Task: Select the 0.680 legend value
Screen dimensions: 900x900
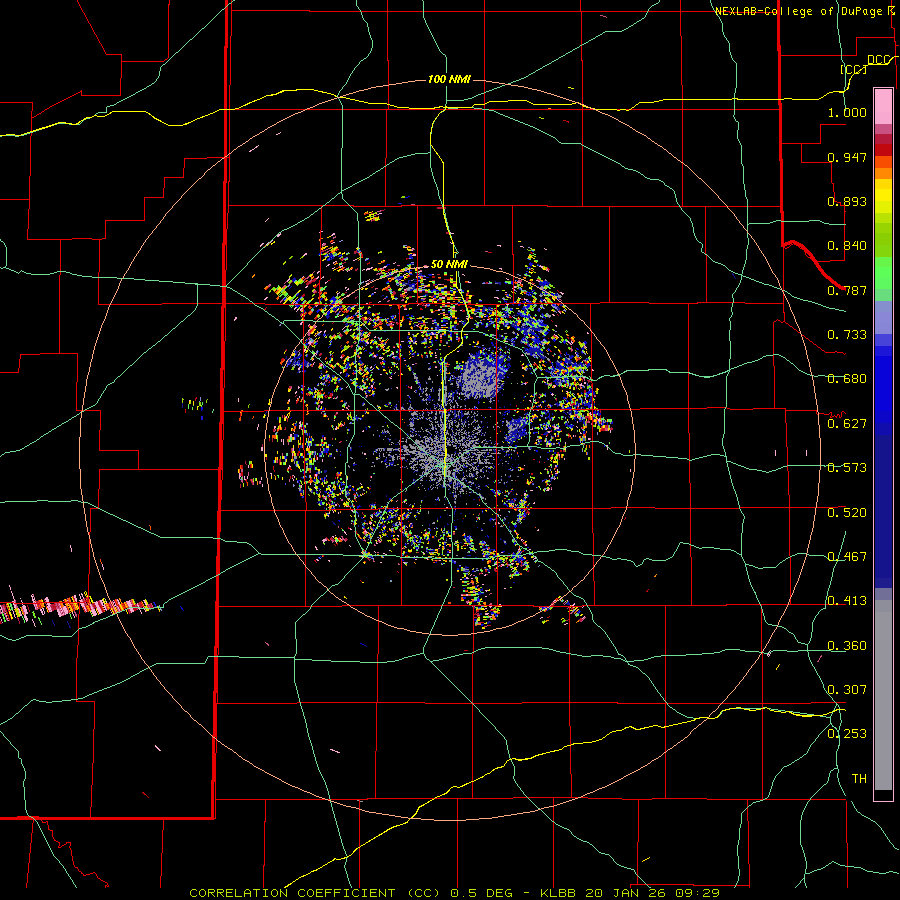Action: coord(847,379)
